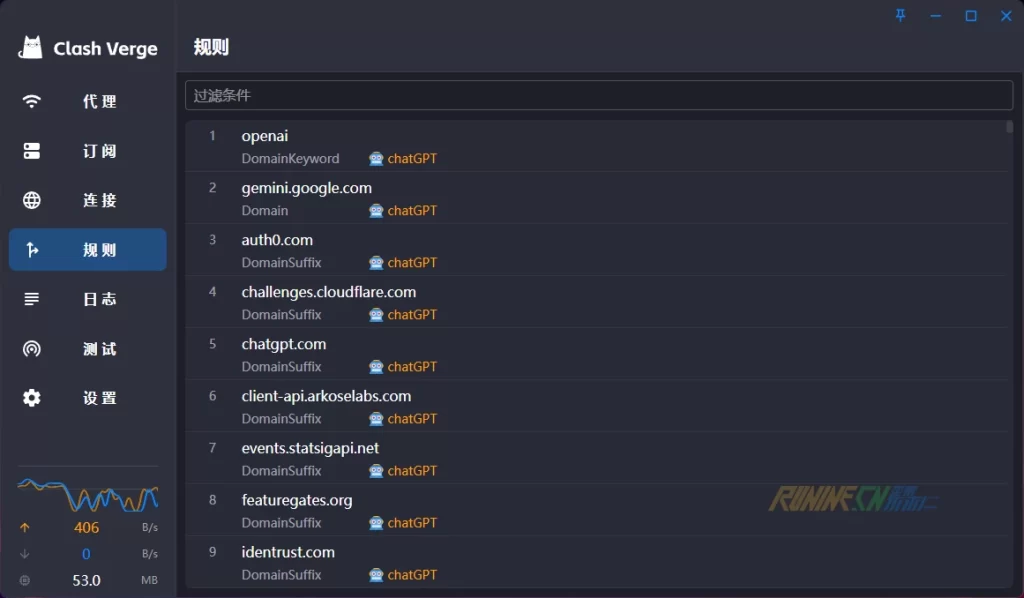1024x598 pixels.
Task: Go to the 连接 page
Action: point(99,200)
